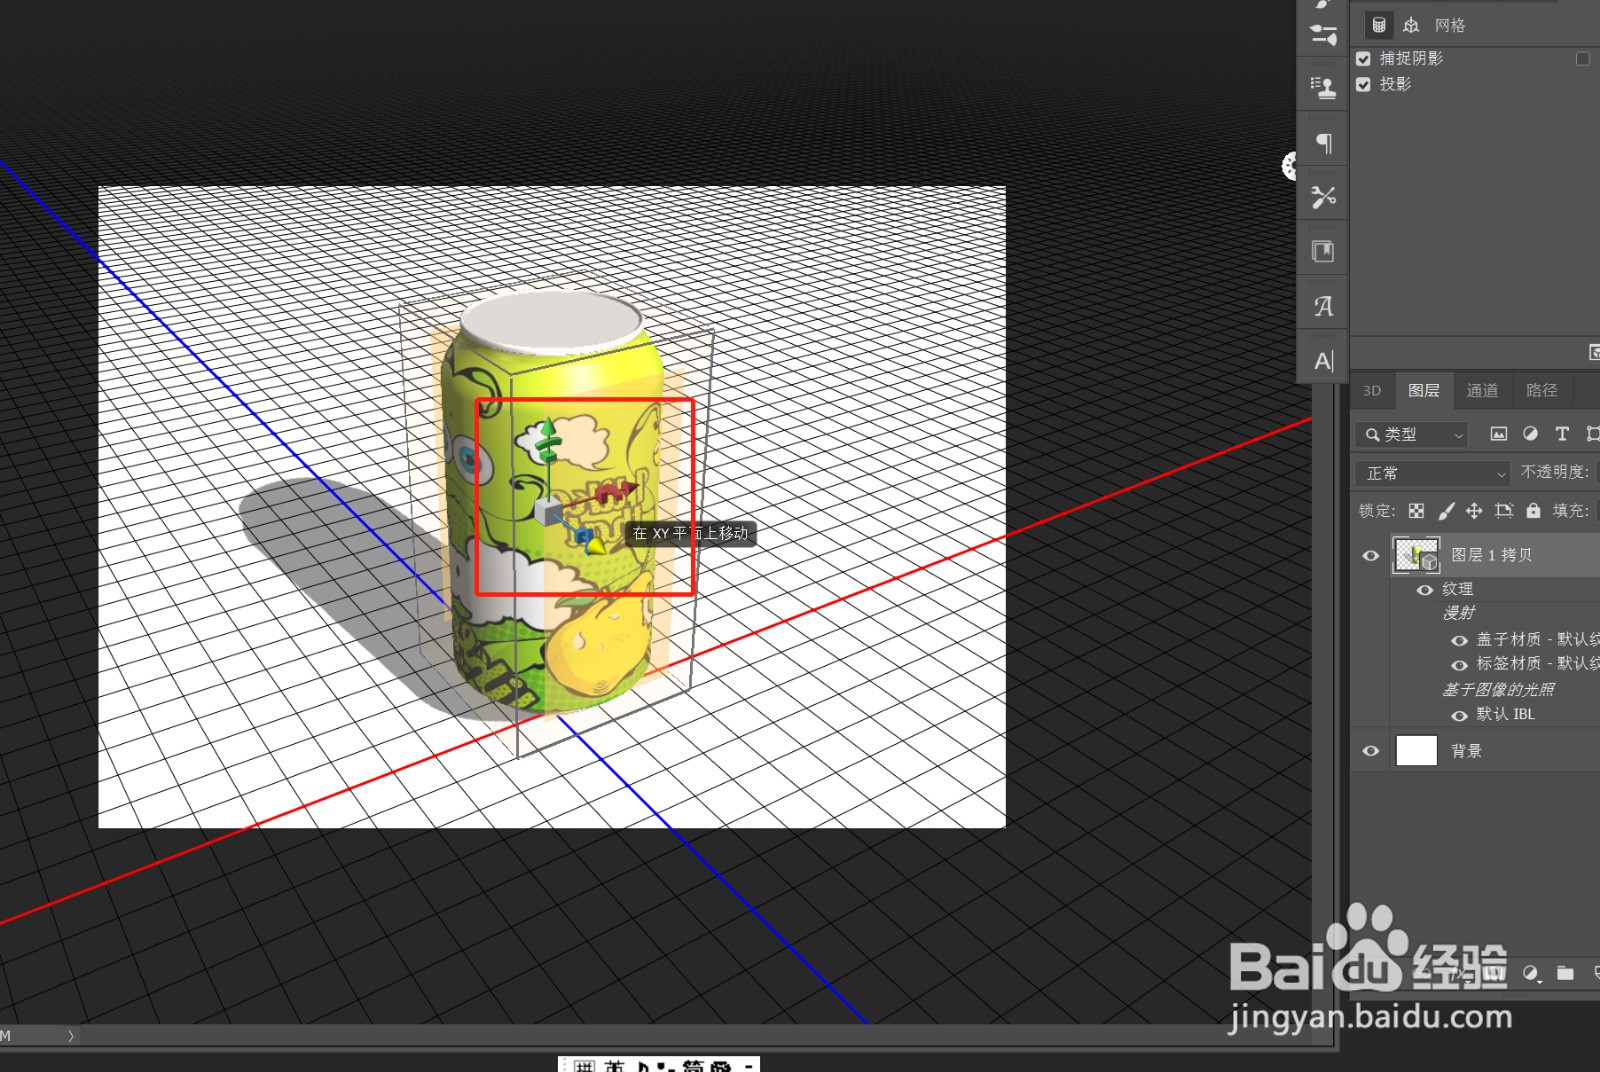Viewport: 1600px width, 1072px height.
Task: Click the 背景 layer name
Action: click(x=1466, y=751)
